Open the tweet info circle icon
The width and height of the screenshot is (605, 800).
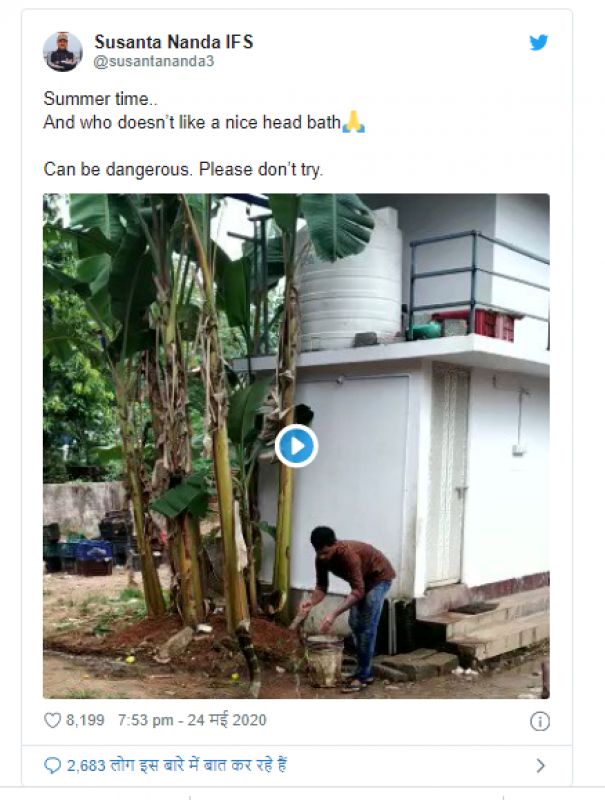[538, 720]
